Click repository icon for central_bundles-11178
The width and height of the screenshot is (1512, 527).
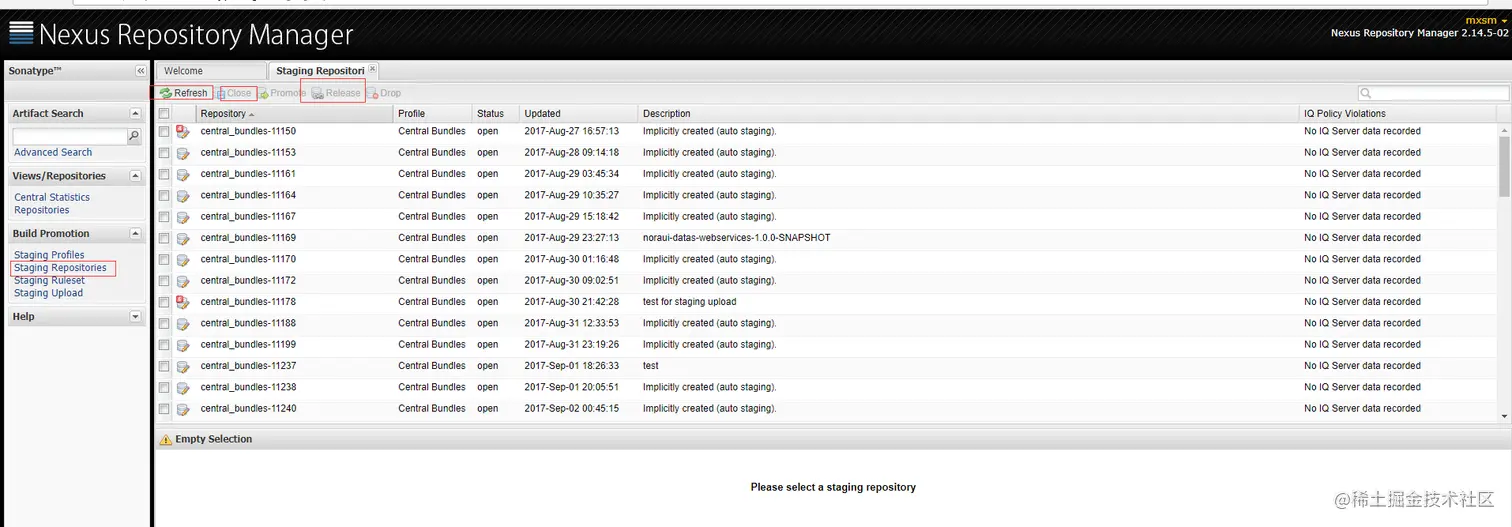tap(183, 302)
